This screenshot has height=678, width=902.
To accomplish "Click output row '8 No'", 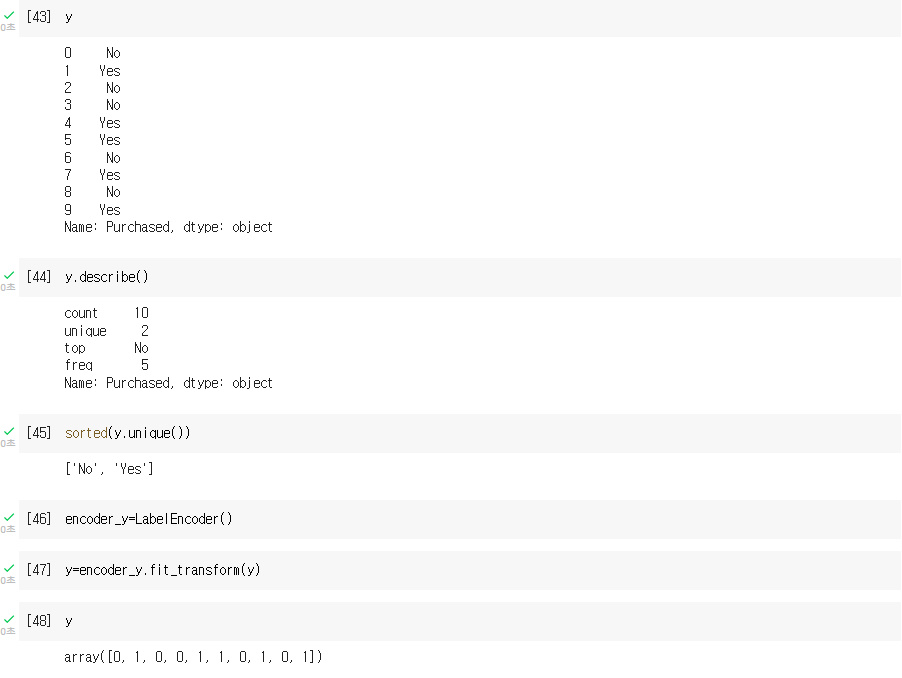I will (x=92, y=192).
